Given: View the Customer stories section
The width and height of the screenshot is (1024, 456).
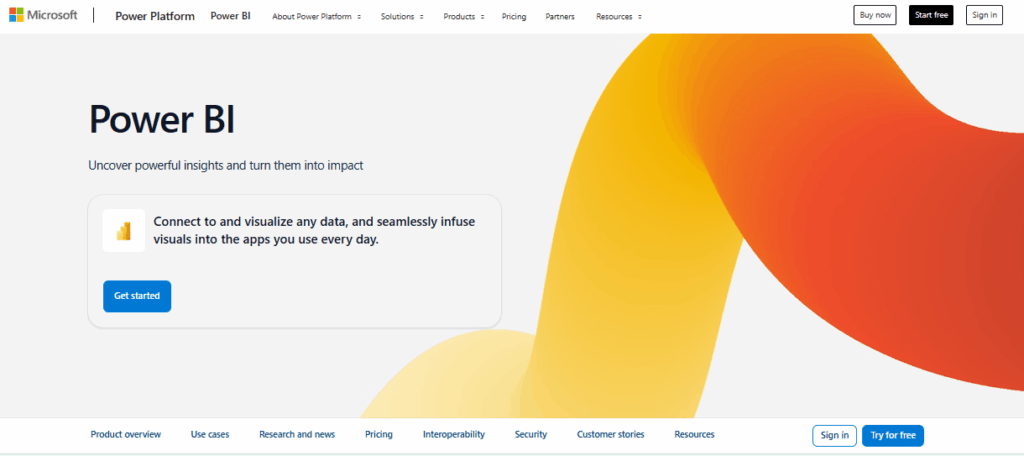Looking at the screenshot, I should click(610, 435).
